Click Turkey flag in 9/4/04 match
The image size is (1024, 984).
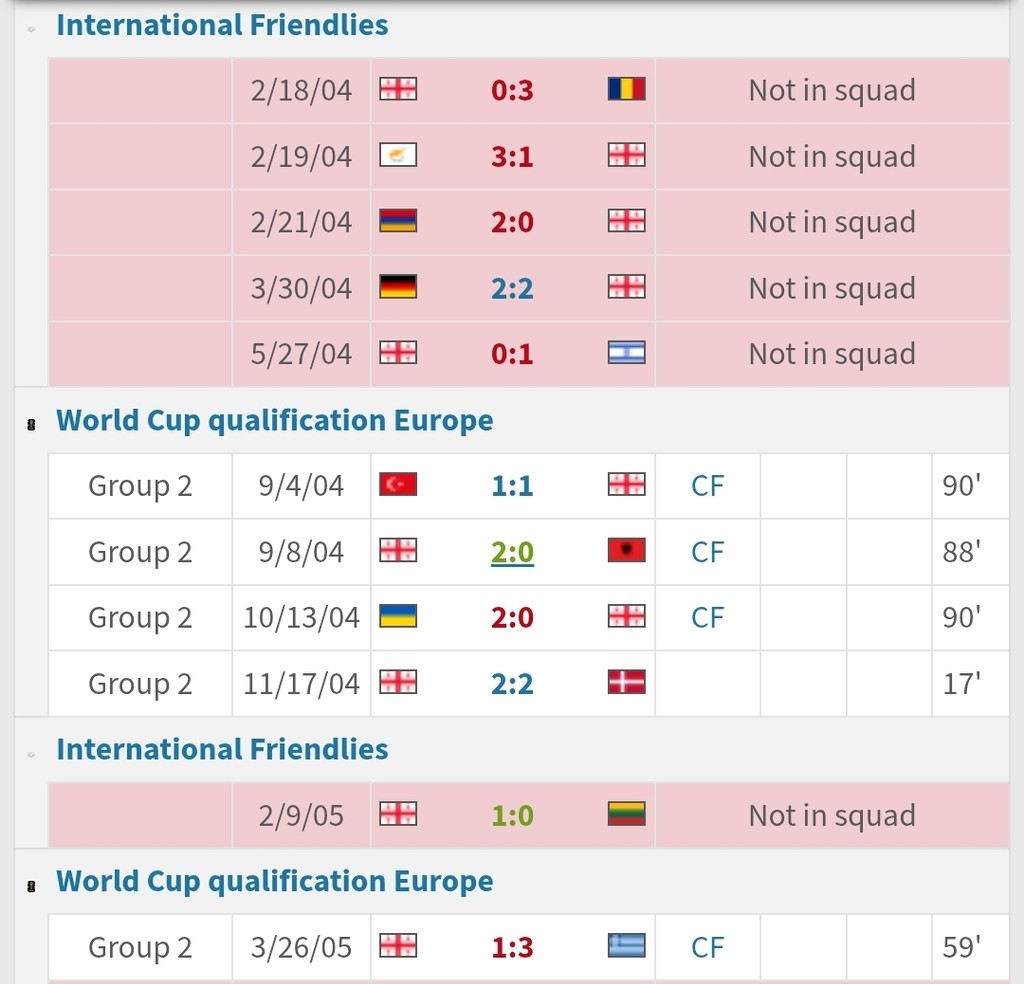[x=398, y=486]
